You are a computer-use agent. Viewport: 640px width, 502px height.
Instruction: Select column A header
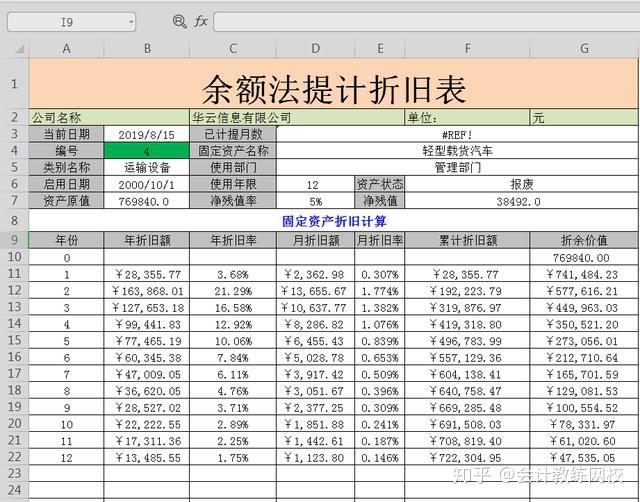[67, 49]
